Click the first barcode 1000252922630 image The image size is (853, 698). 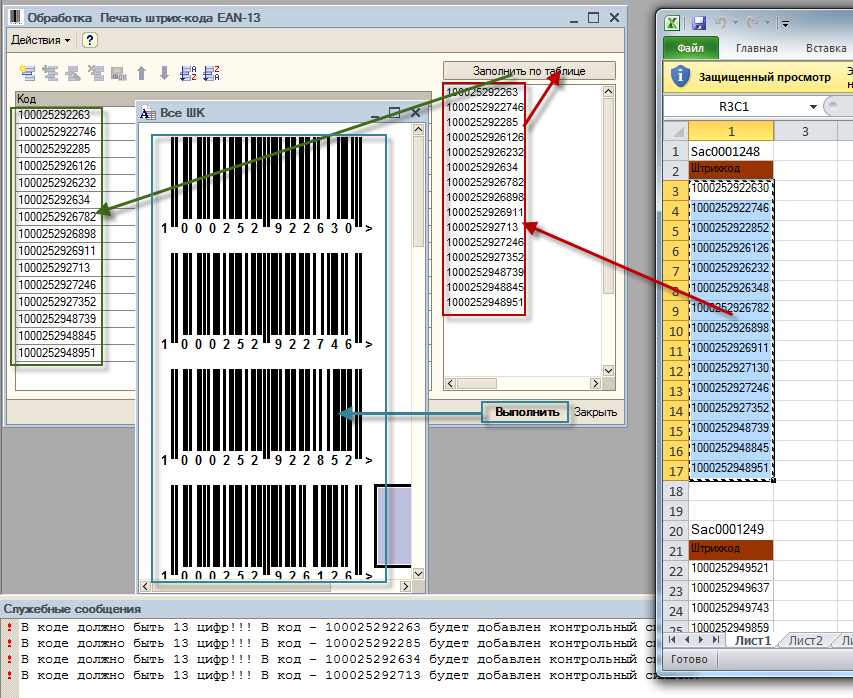(x=267, y=186)
